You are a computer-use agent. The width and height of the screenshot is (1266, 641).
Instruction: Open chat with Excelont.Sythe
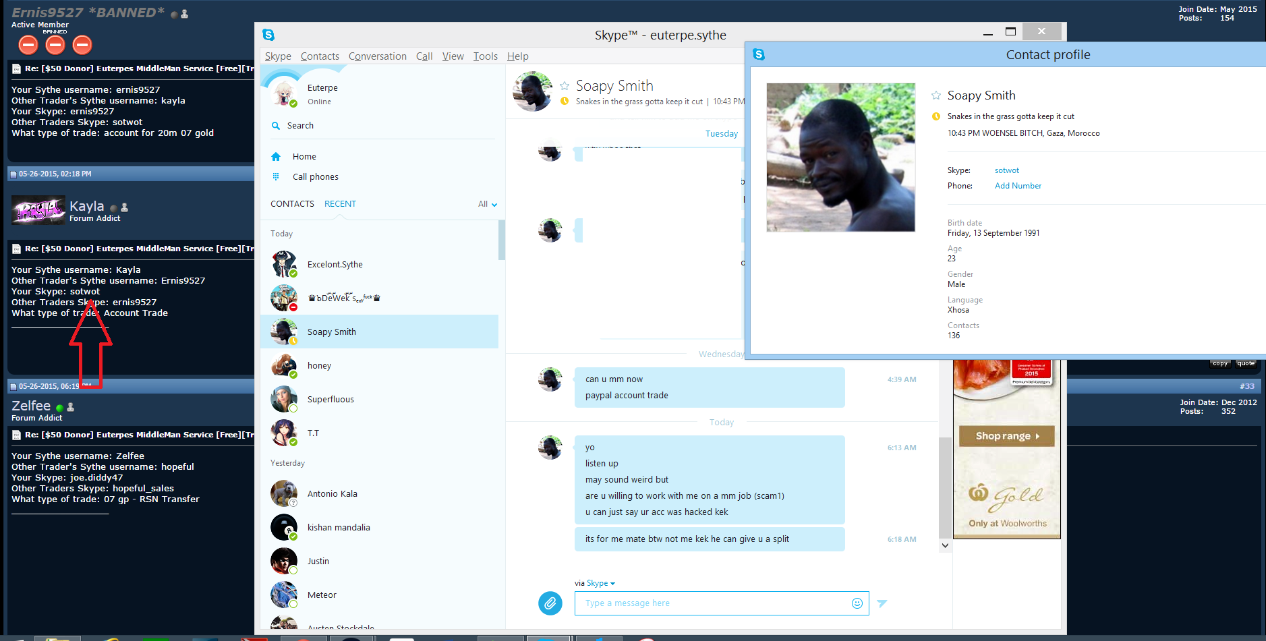[x=379, y=264]
